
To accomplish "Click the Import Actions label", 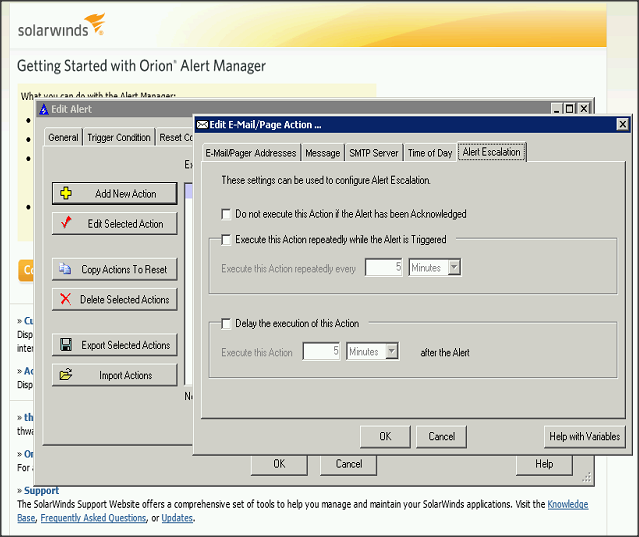I will coord(126,375).
